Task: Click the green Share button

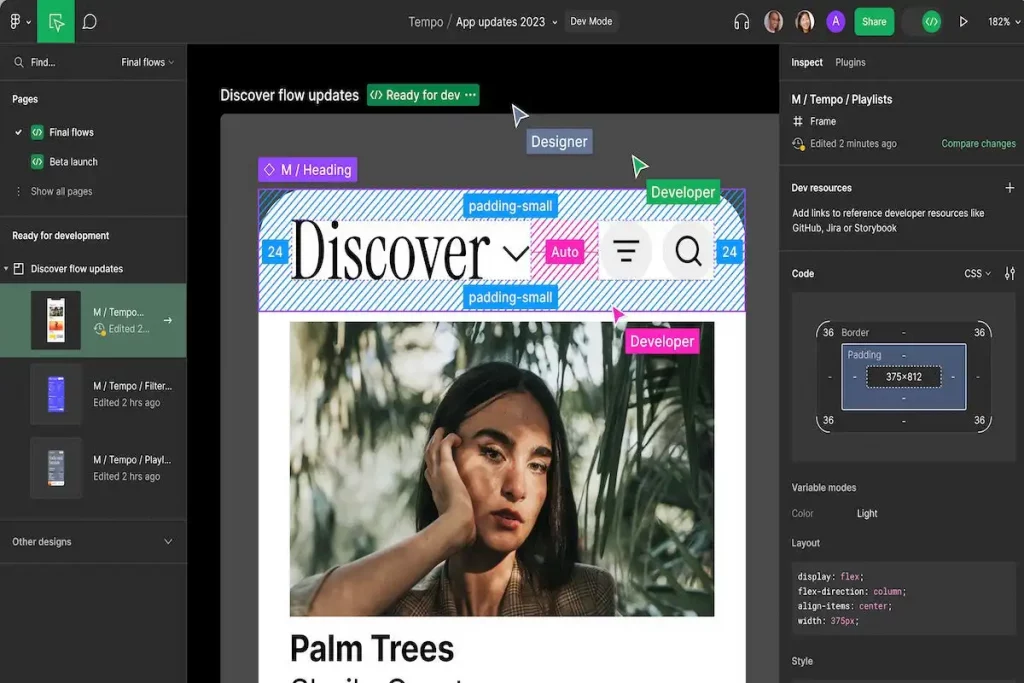Action: point(874,22)
